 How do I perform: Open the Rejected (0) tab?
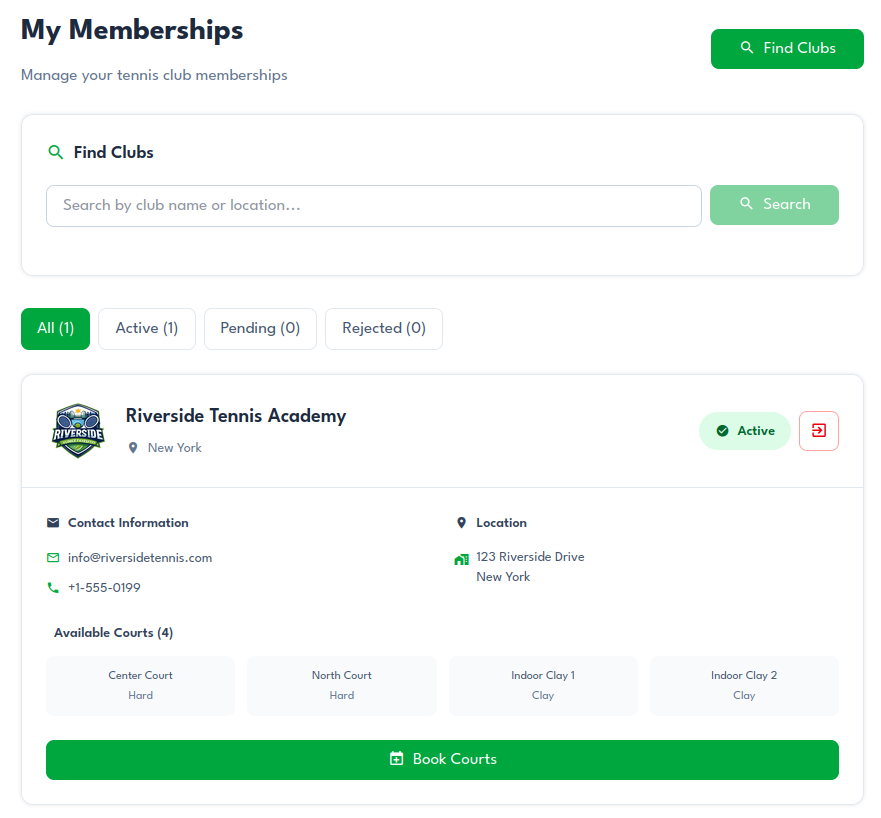click(384, 328)
